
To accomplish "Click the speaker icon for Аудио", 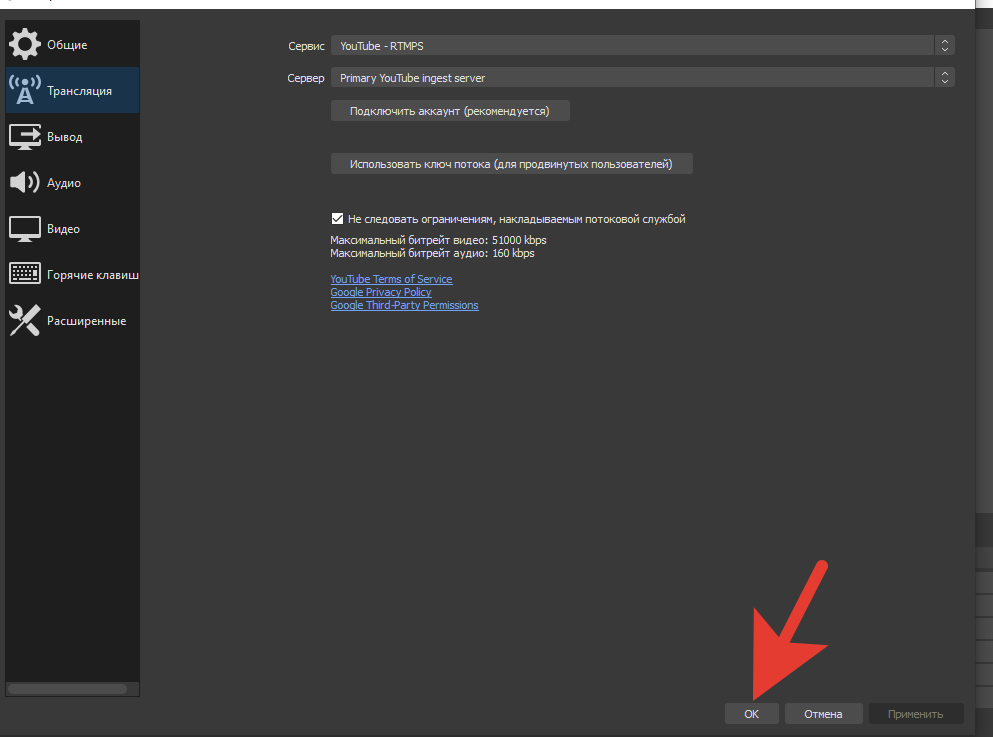I will (x=24, y=183).
